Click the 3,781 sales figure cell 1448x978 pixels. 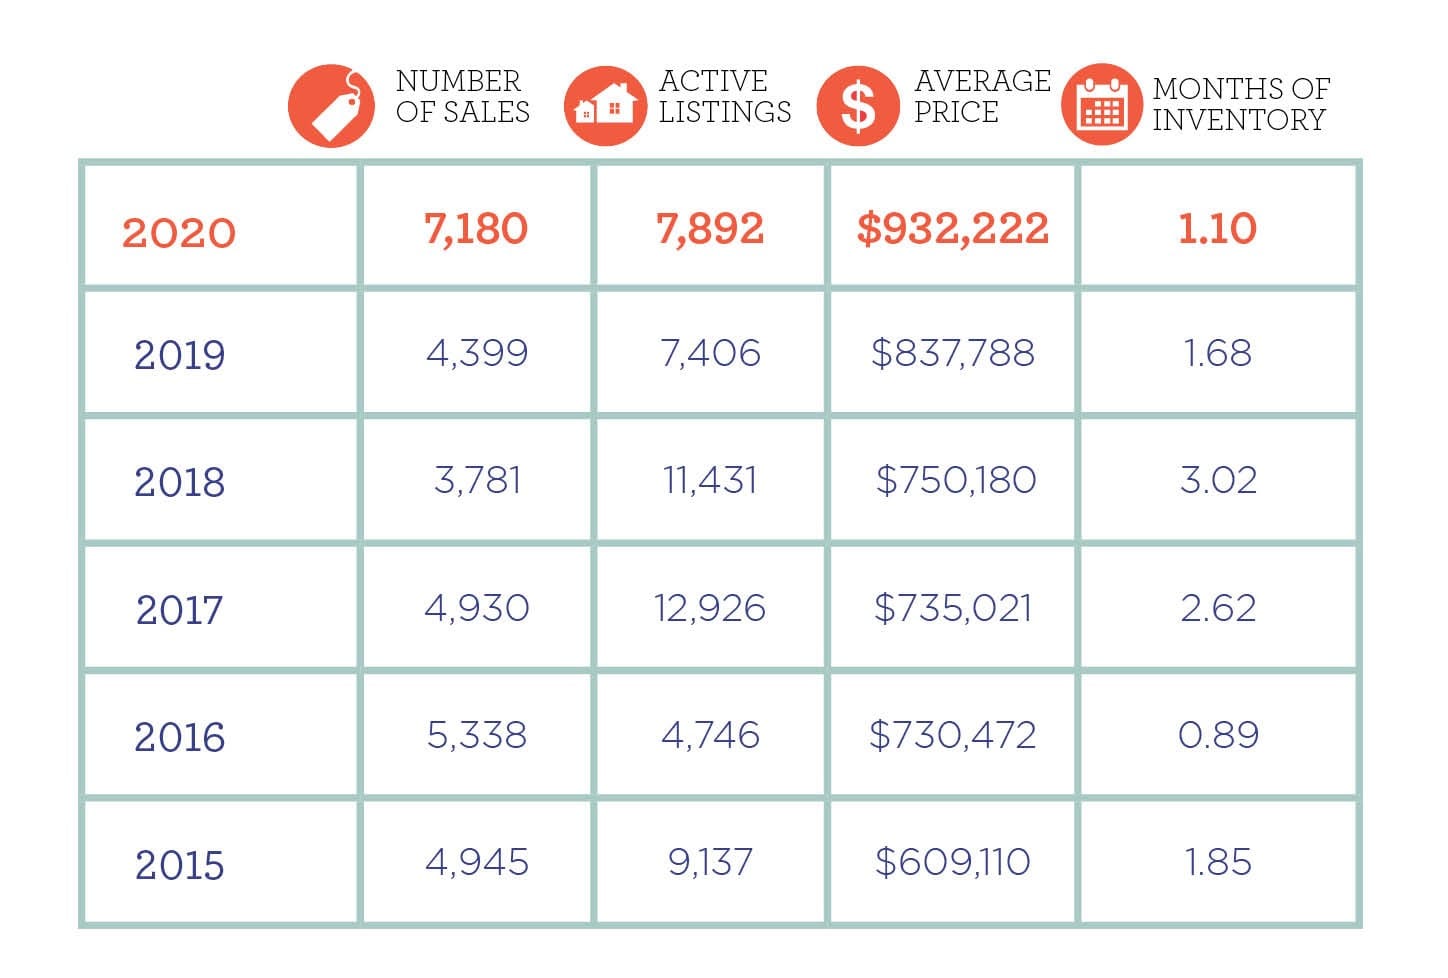pyautogui.click(x=477, y=480)
